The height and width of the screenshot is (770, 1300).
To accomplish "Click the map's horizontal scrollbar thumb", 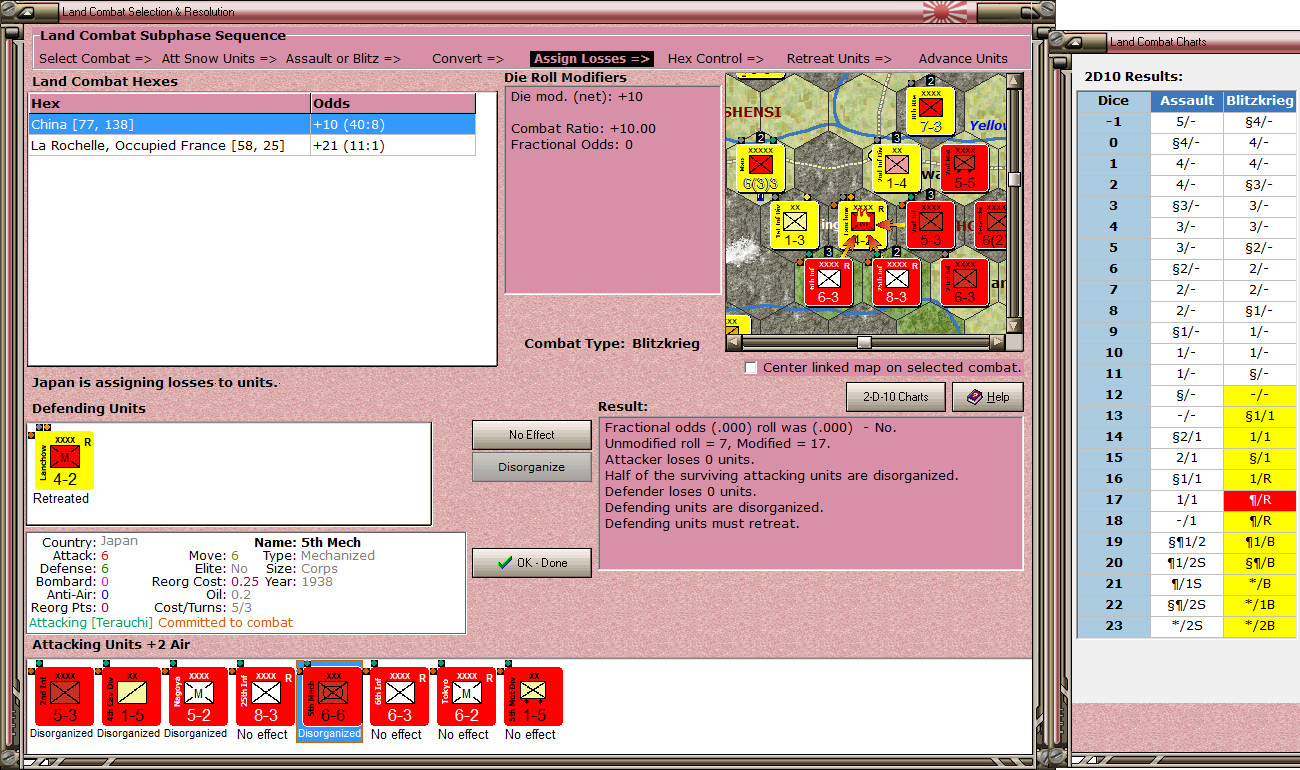I will pos(864,342).
